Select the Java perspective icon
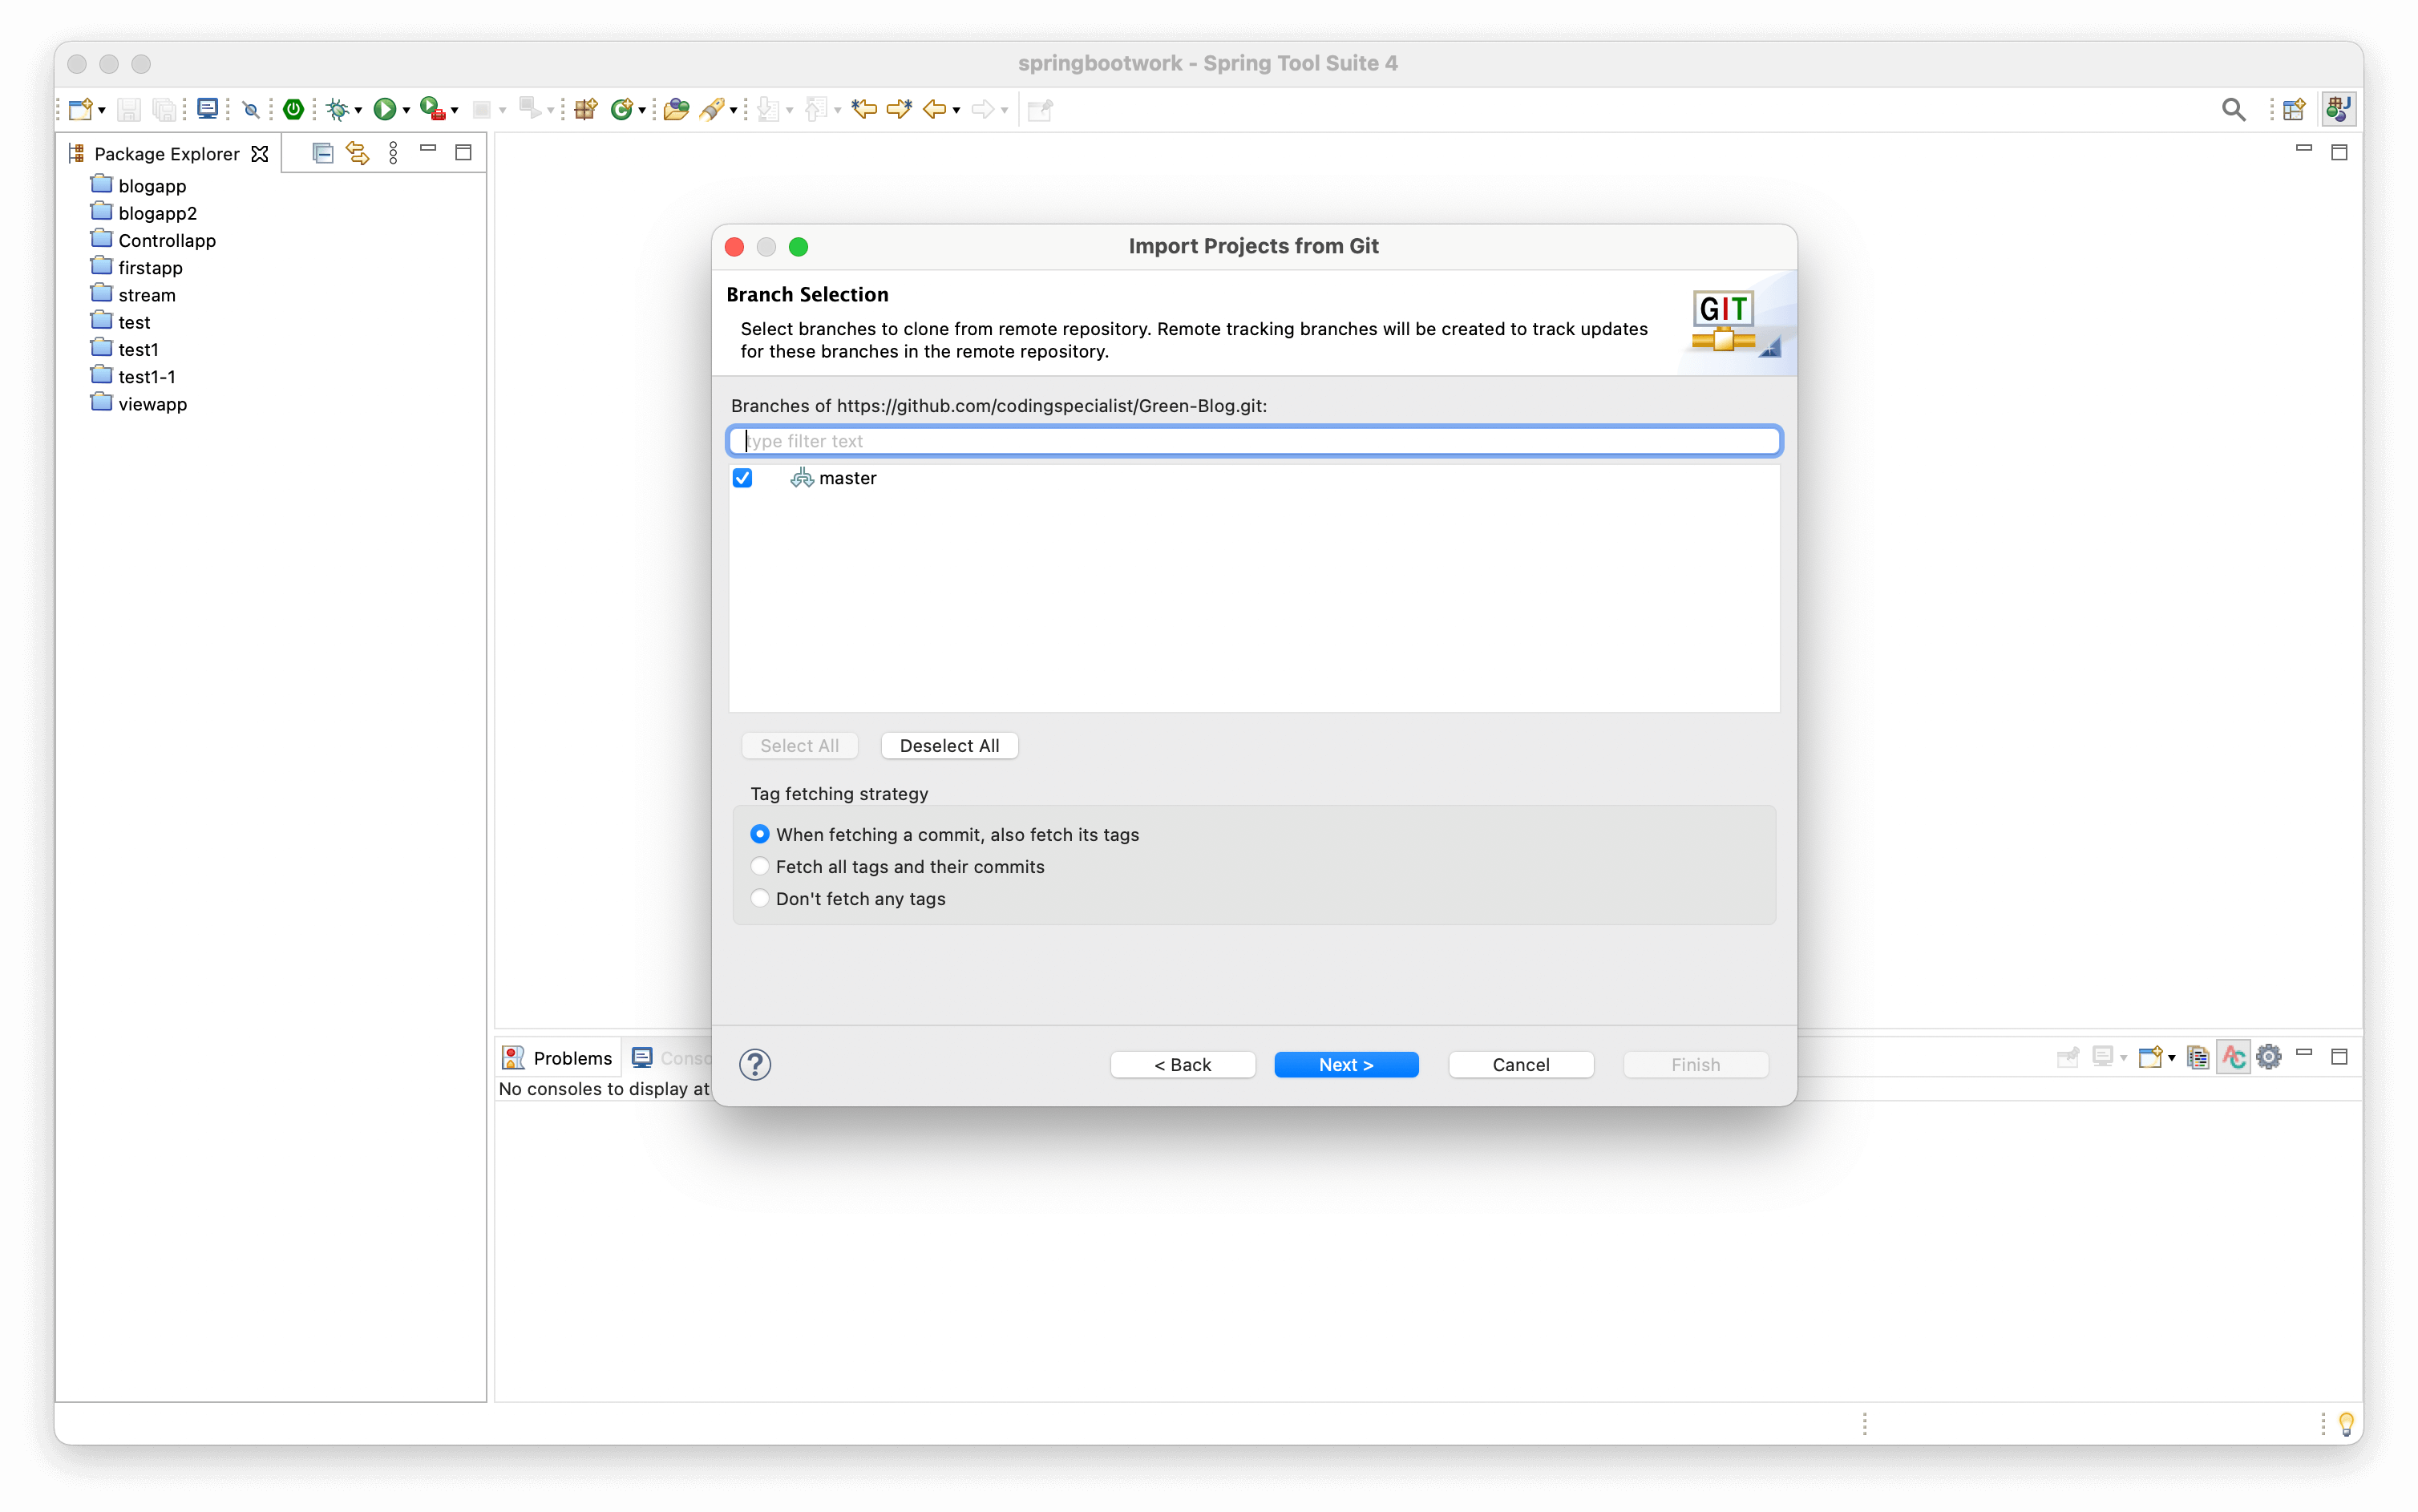Viewport: 2418px width, 1512px height. pyautogui.click(x=2338, y=109)
